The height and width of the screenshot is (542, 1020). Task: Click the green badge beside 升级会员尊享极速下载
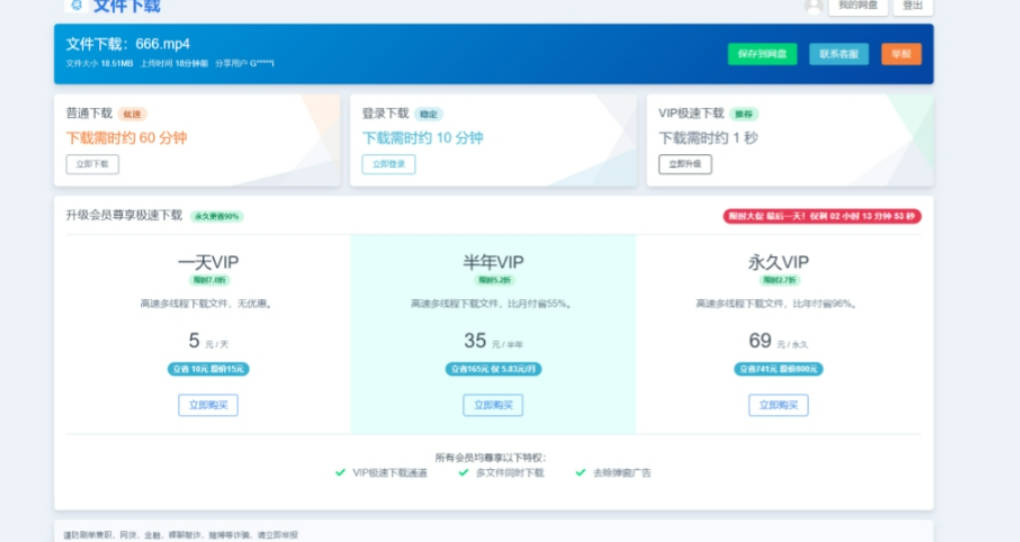pos(217,216)
